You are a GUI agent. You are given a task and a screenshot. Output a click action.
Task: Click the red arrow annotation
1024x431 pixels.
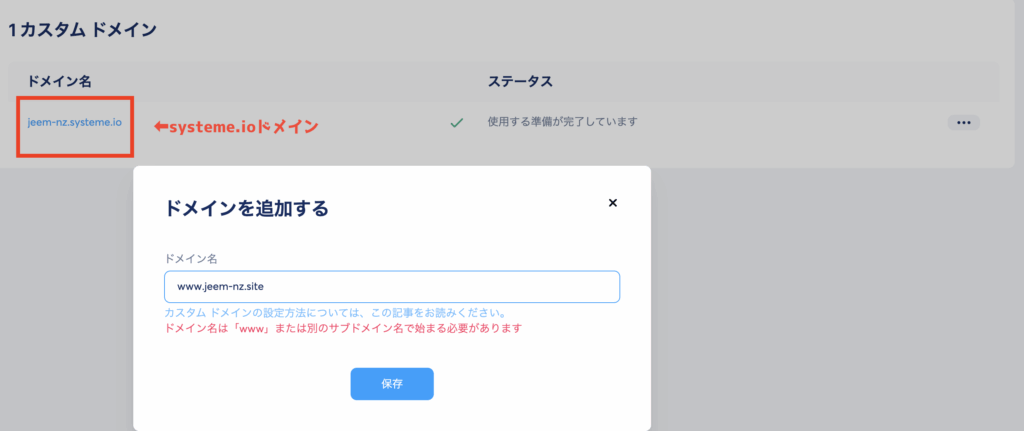pyautogui.click(x=159, y=127)
